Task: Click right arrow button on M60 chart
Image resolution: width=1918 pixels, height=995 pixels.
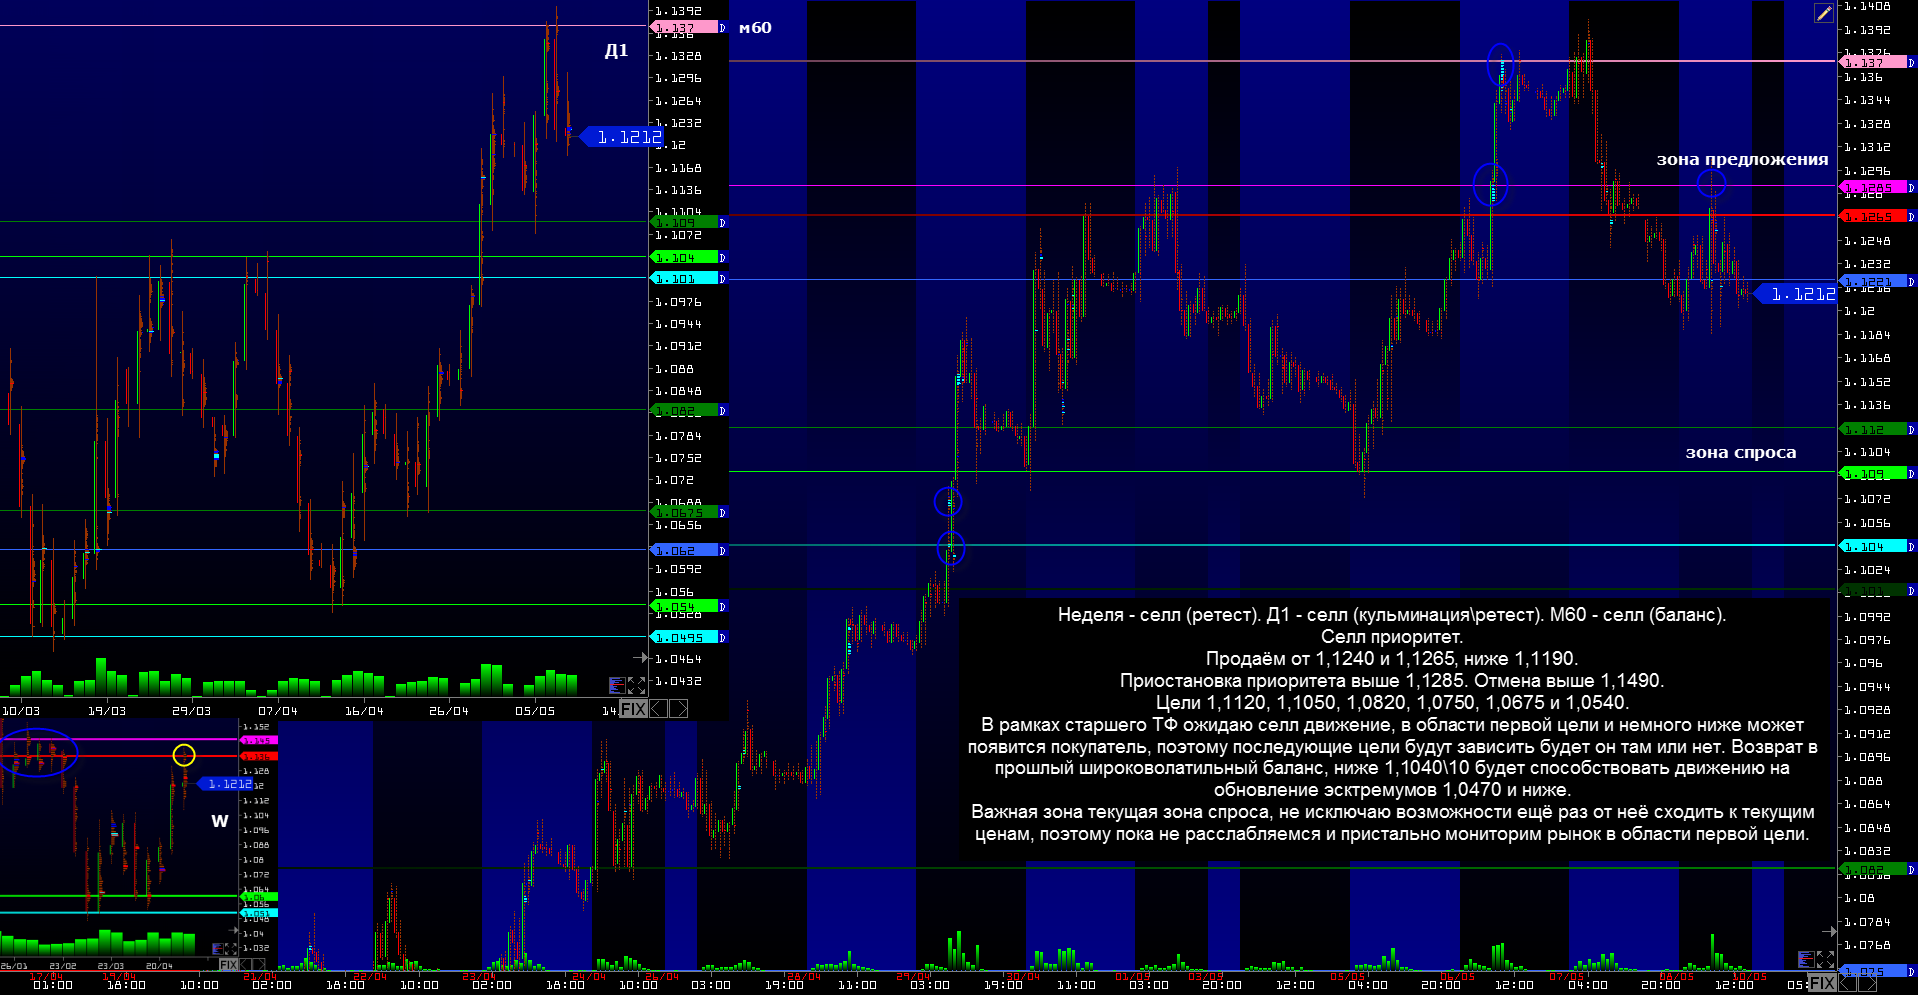Action: [x=1868, y=983]
